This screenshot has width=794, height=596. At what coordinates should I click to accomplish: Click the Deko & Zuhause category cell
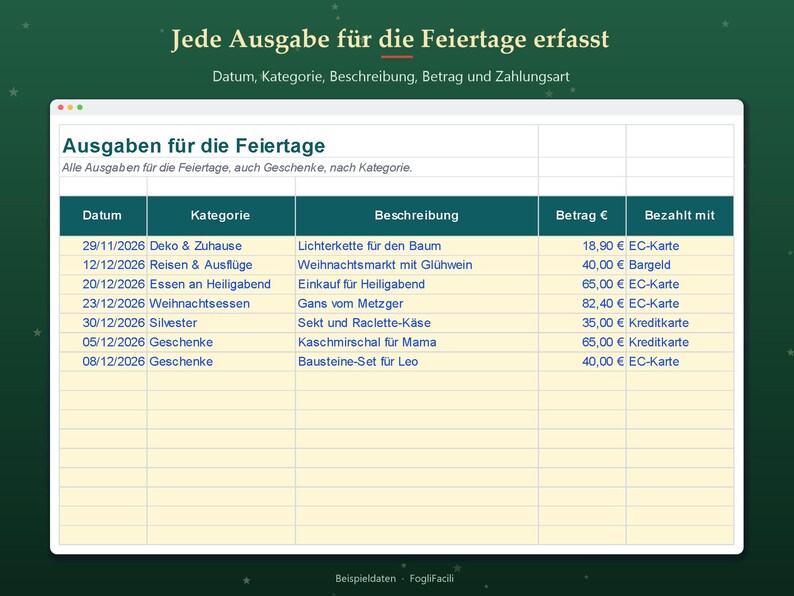pyautogui.click(x=221, y=246)
